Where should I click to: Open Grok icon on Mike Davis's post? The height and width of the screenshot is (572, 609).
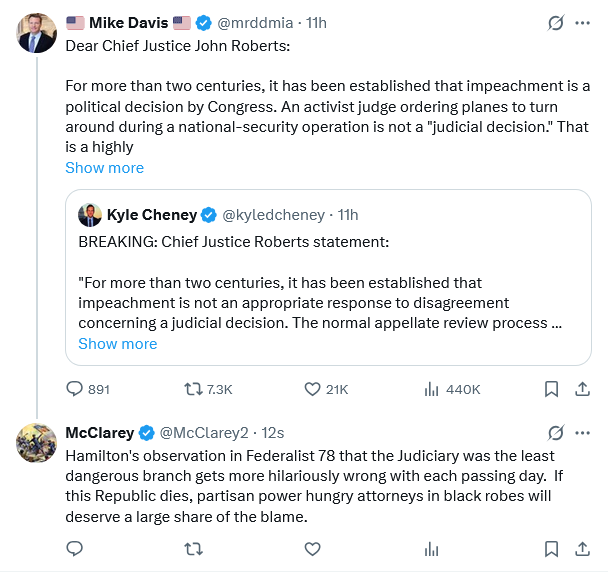click(x=555, y=23)
